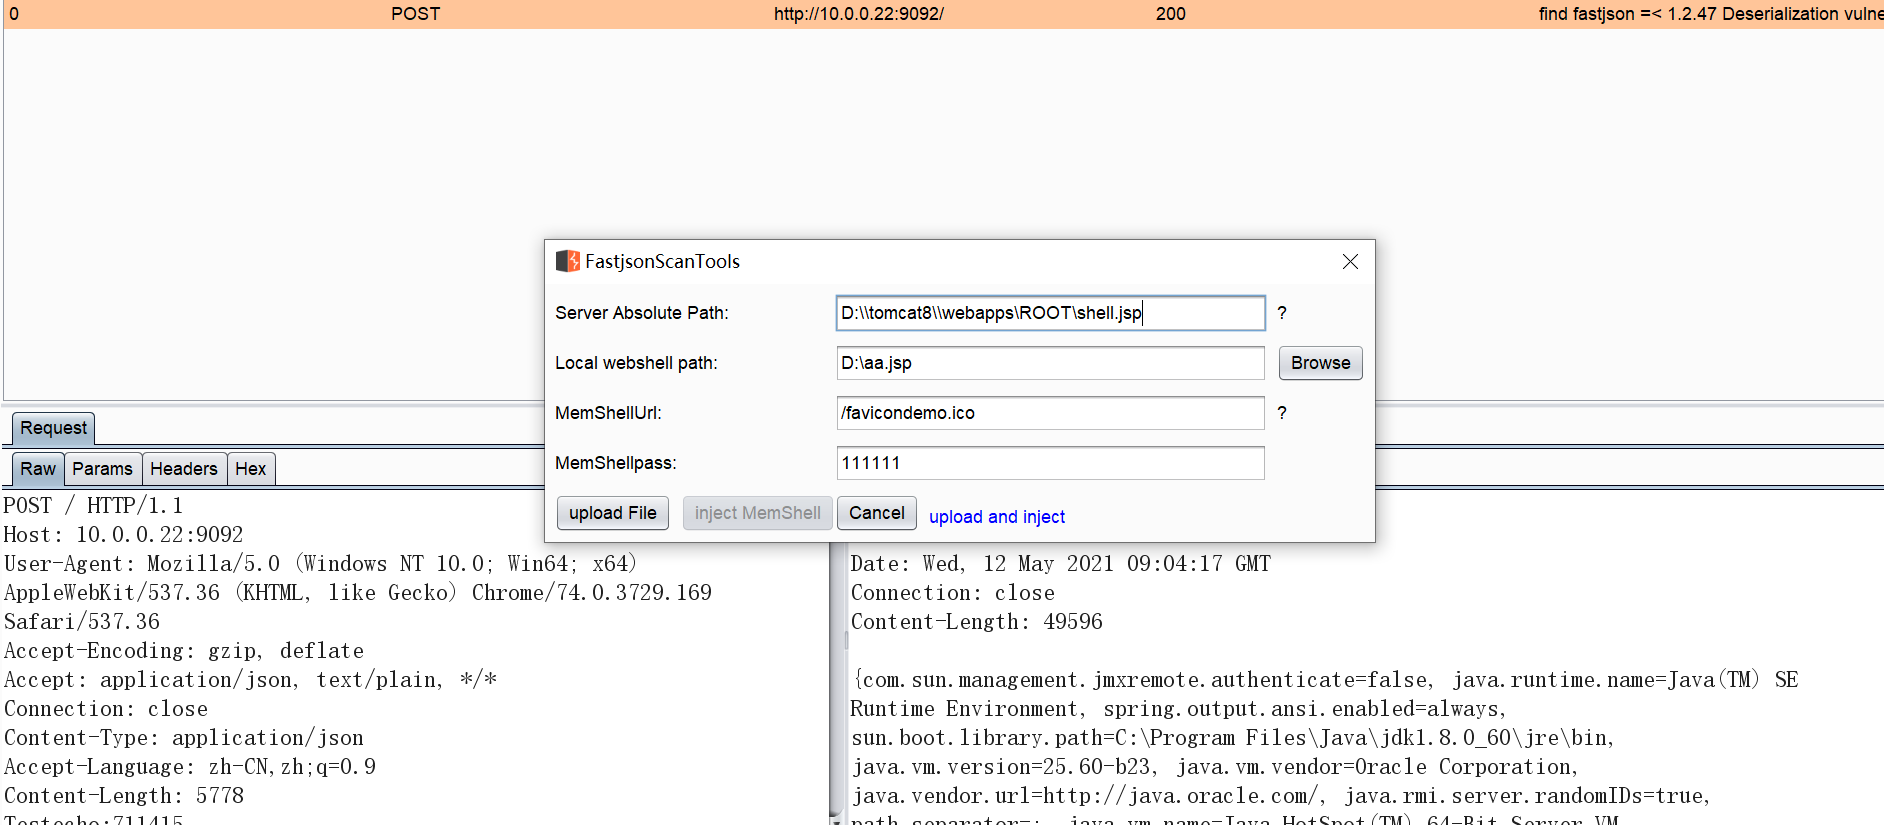This screenshot has height=825, width=1884.
Task: Click the Content-Type: application/json request line
Action: [x=184, y=738]
